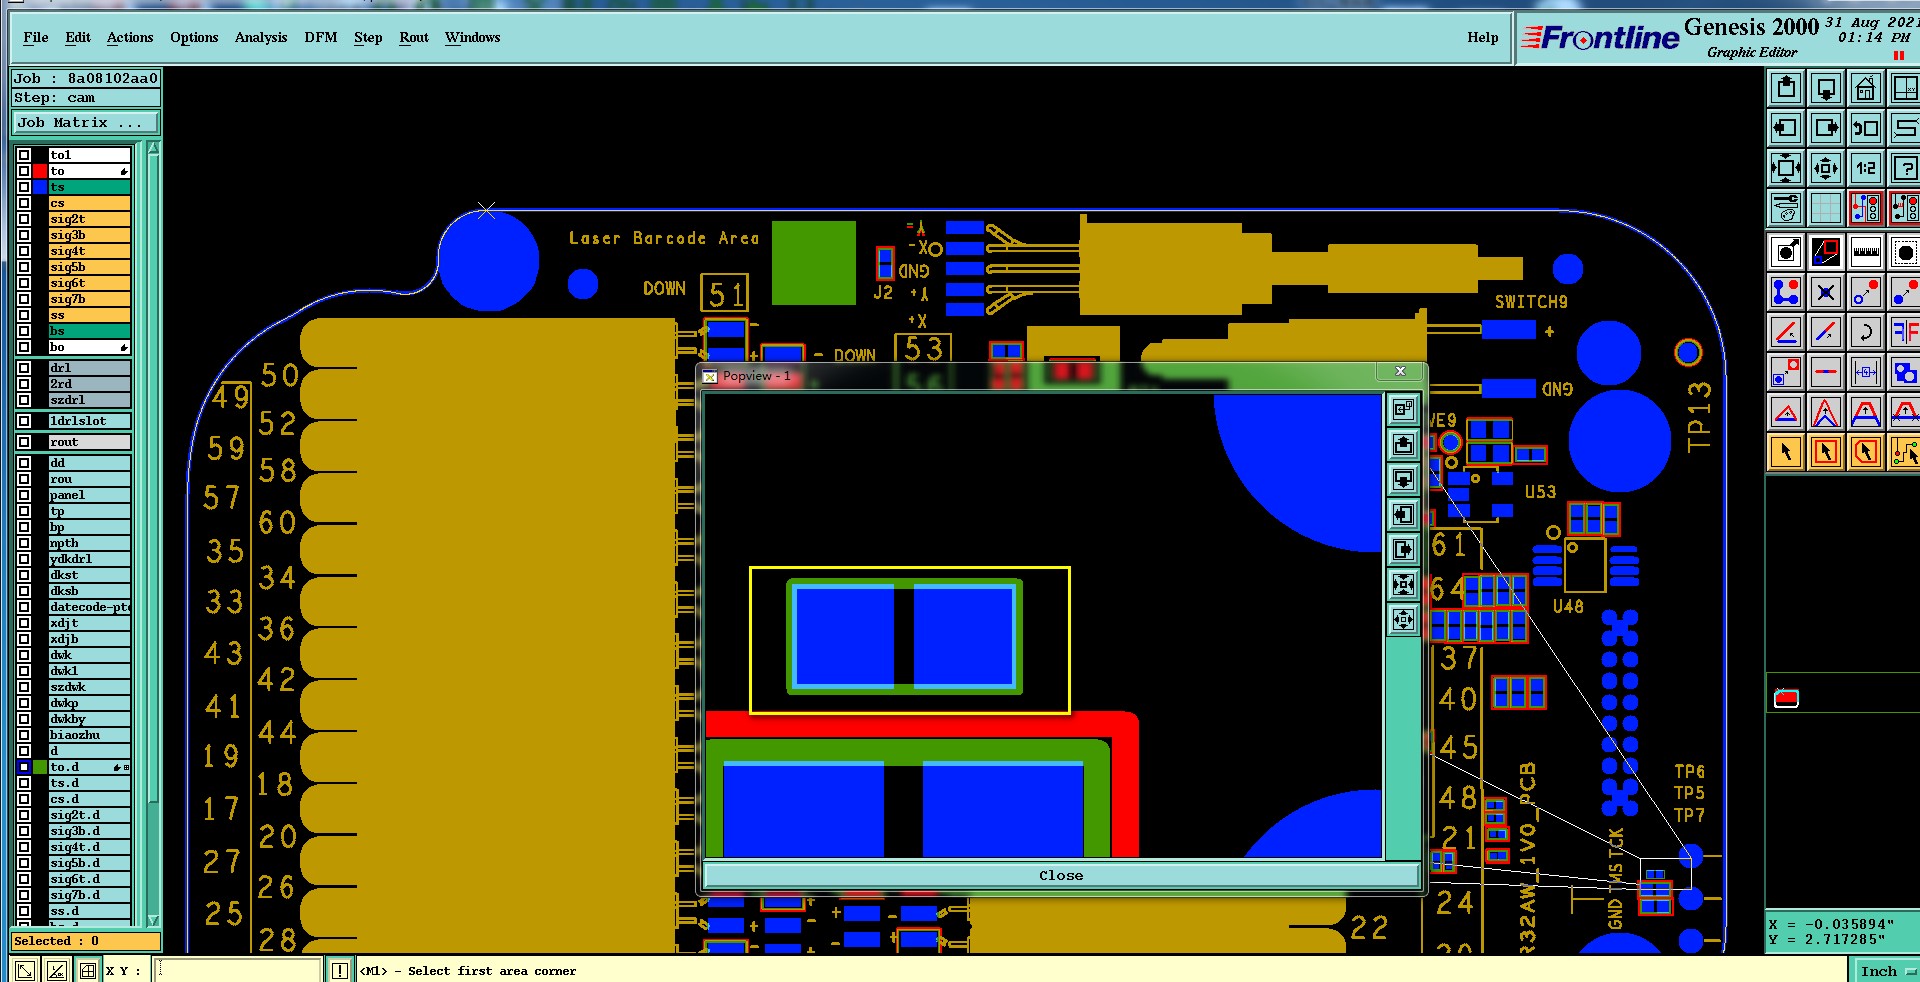Select the rotate arrow tool icon
Viewport: 1920px width, 982px height.
pos(1866,332)
